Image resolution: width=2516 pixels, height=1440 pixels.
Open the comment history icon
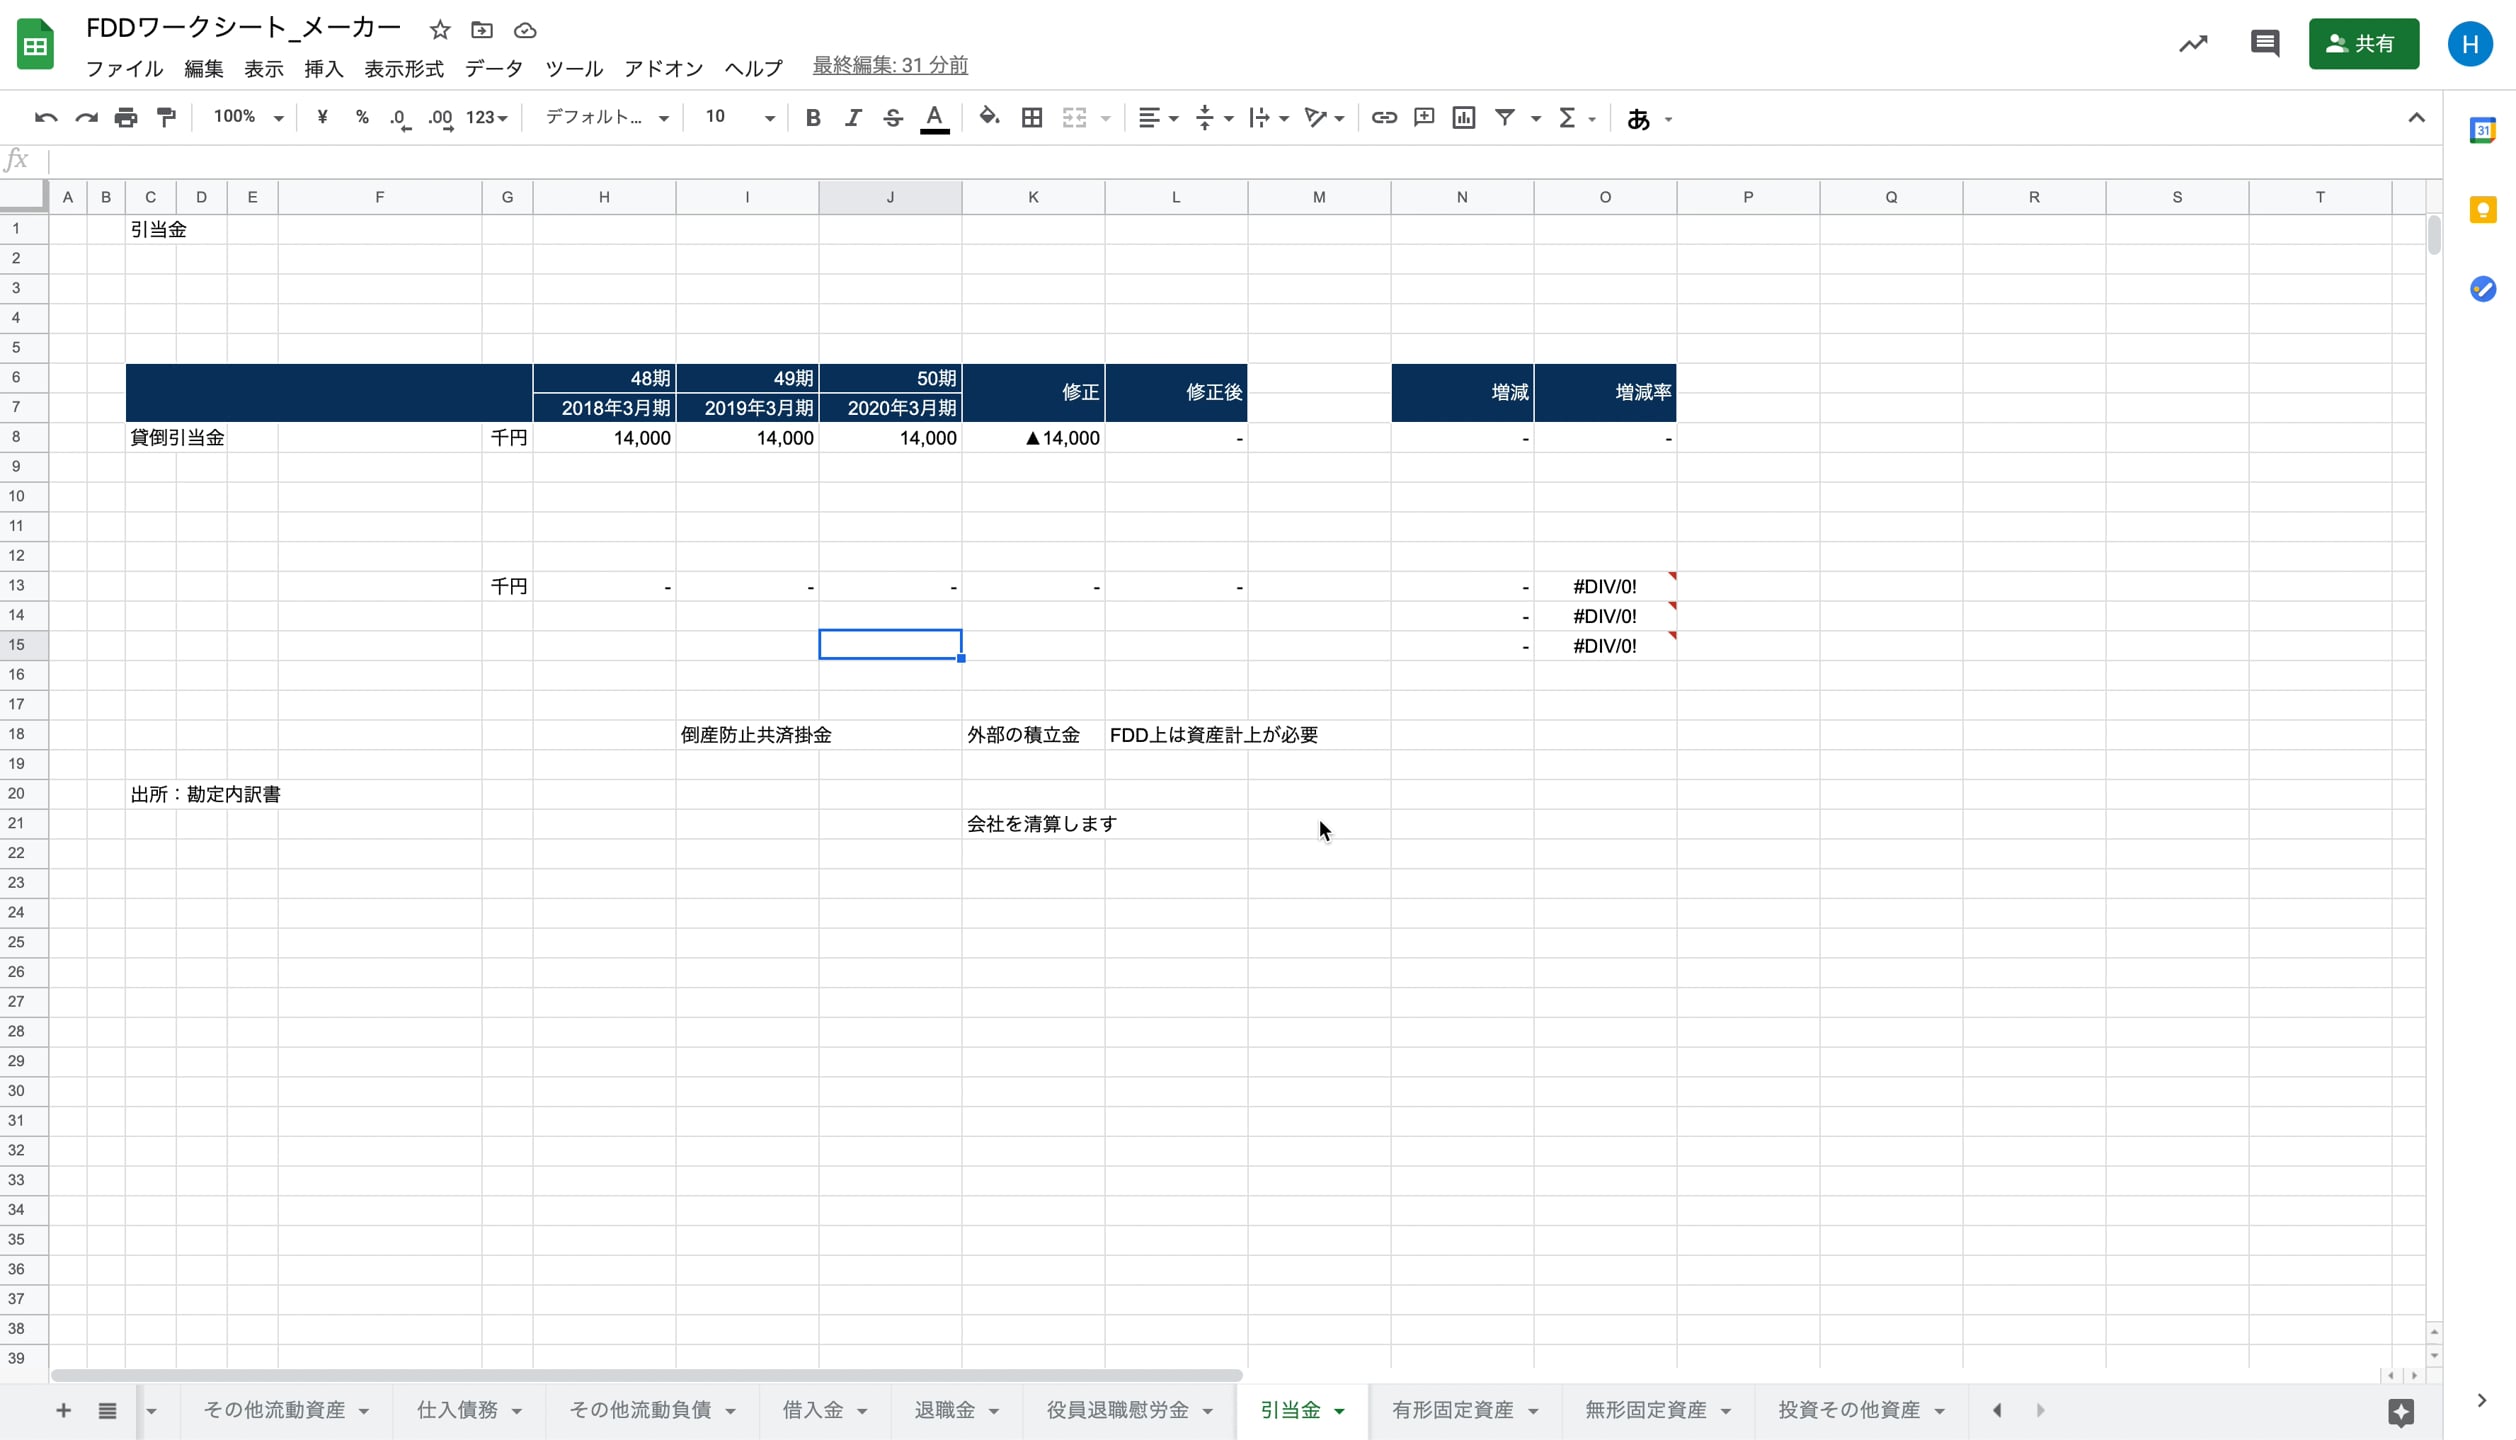click(2265, 44)
